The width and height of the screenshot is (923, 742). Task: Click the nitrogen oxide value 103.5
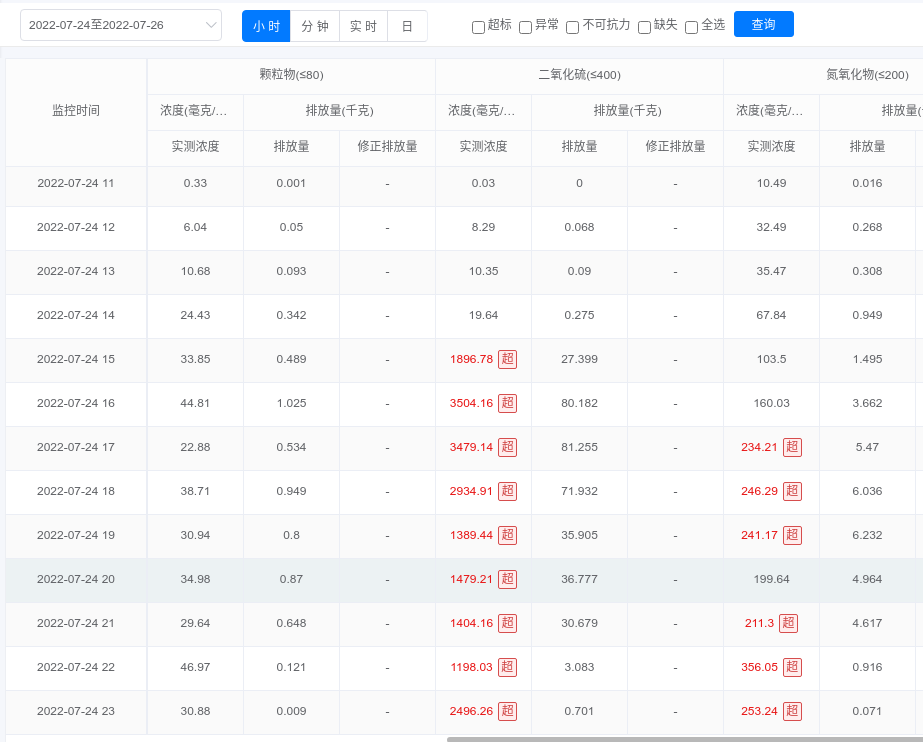(771, 359)
